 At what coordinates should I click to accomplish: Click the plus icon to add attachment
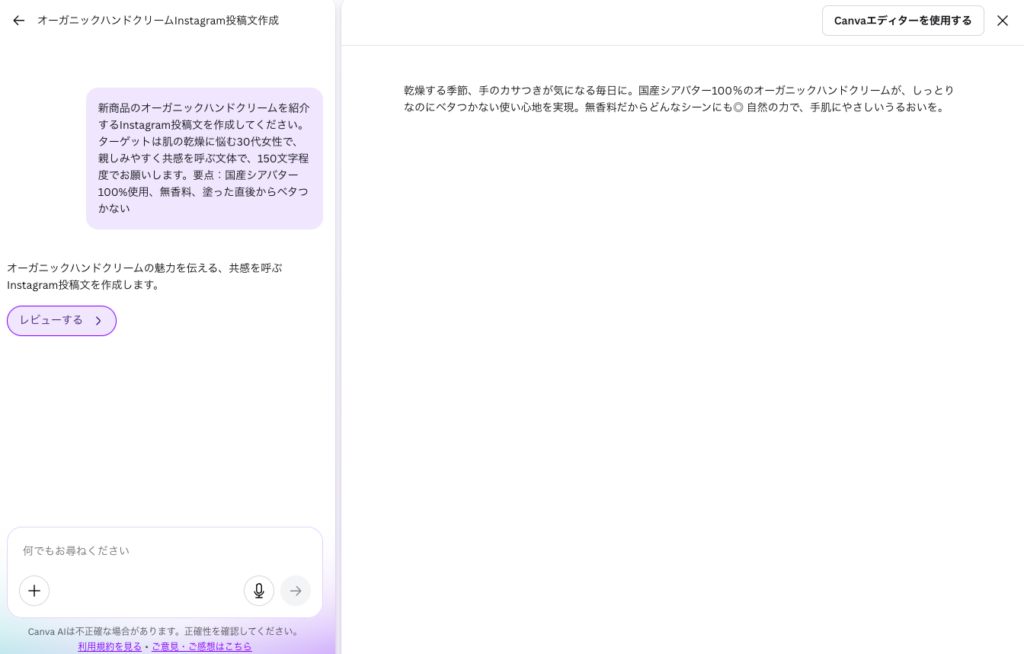pos(34,591)
